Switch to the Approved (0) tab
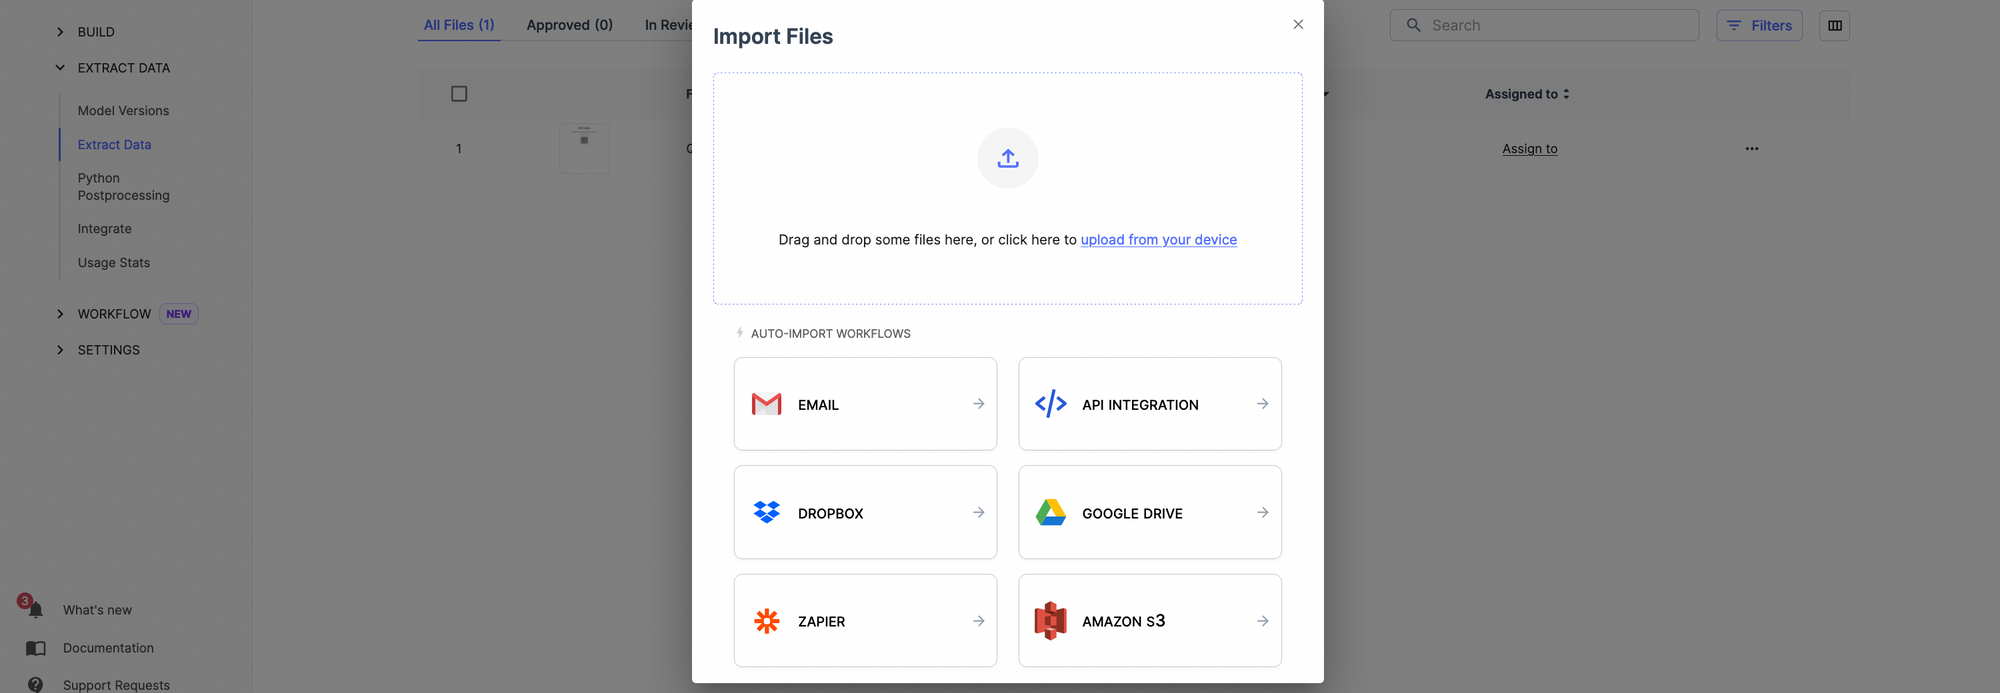The image size is (2000, 693). (569, 25)
